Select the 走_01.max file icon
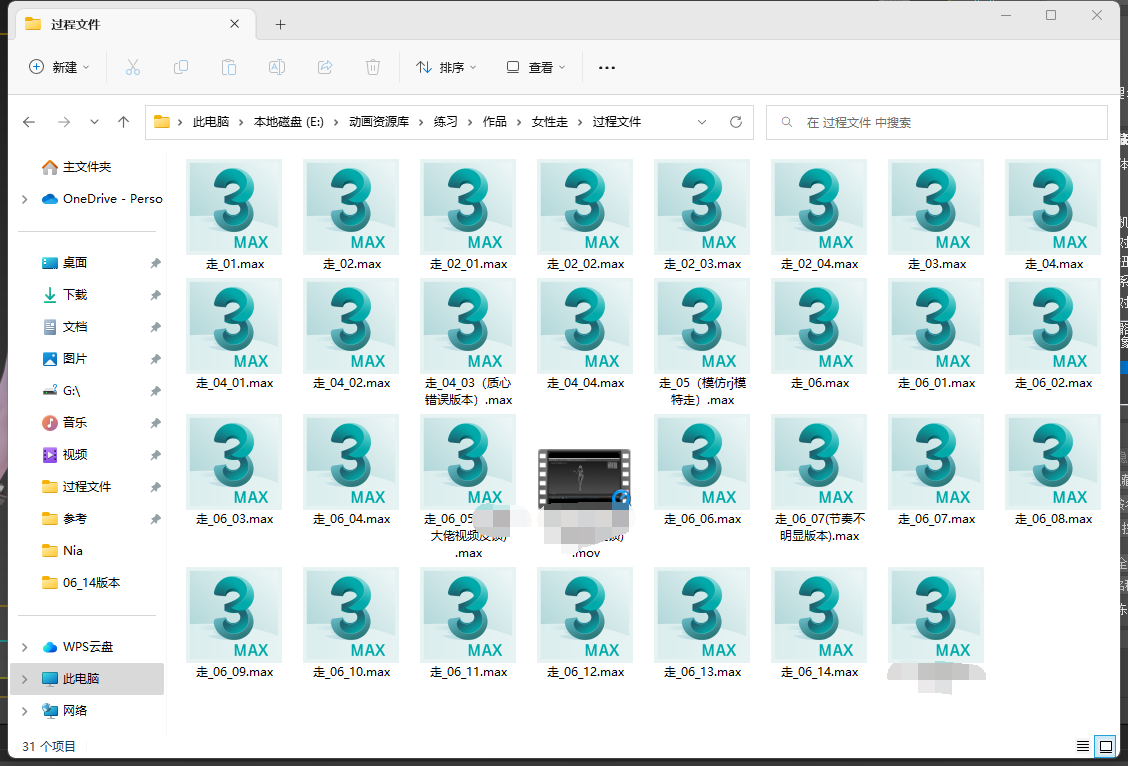 click(x=234, y=207)
